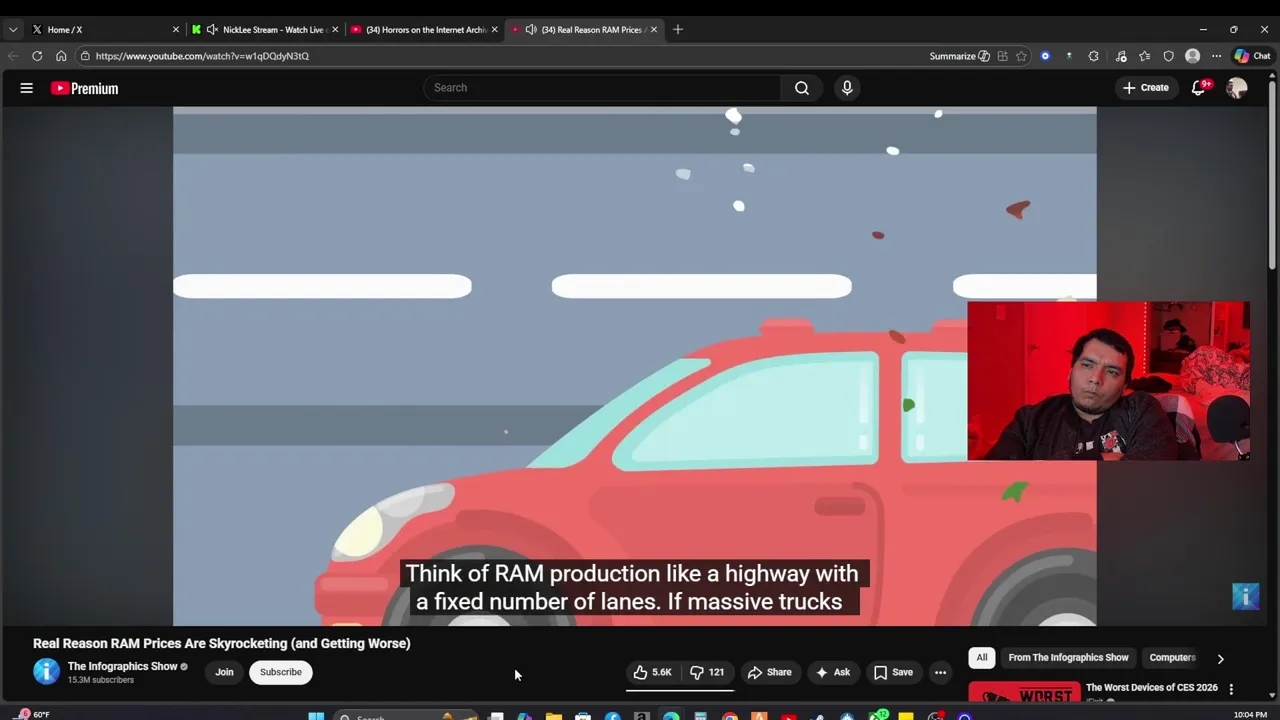Open Browser essentials shield icon

coord(1168,56)
